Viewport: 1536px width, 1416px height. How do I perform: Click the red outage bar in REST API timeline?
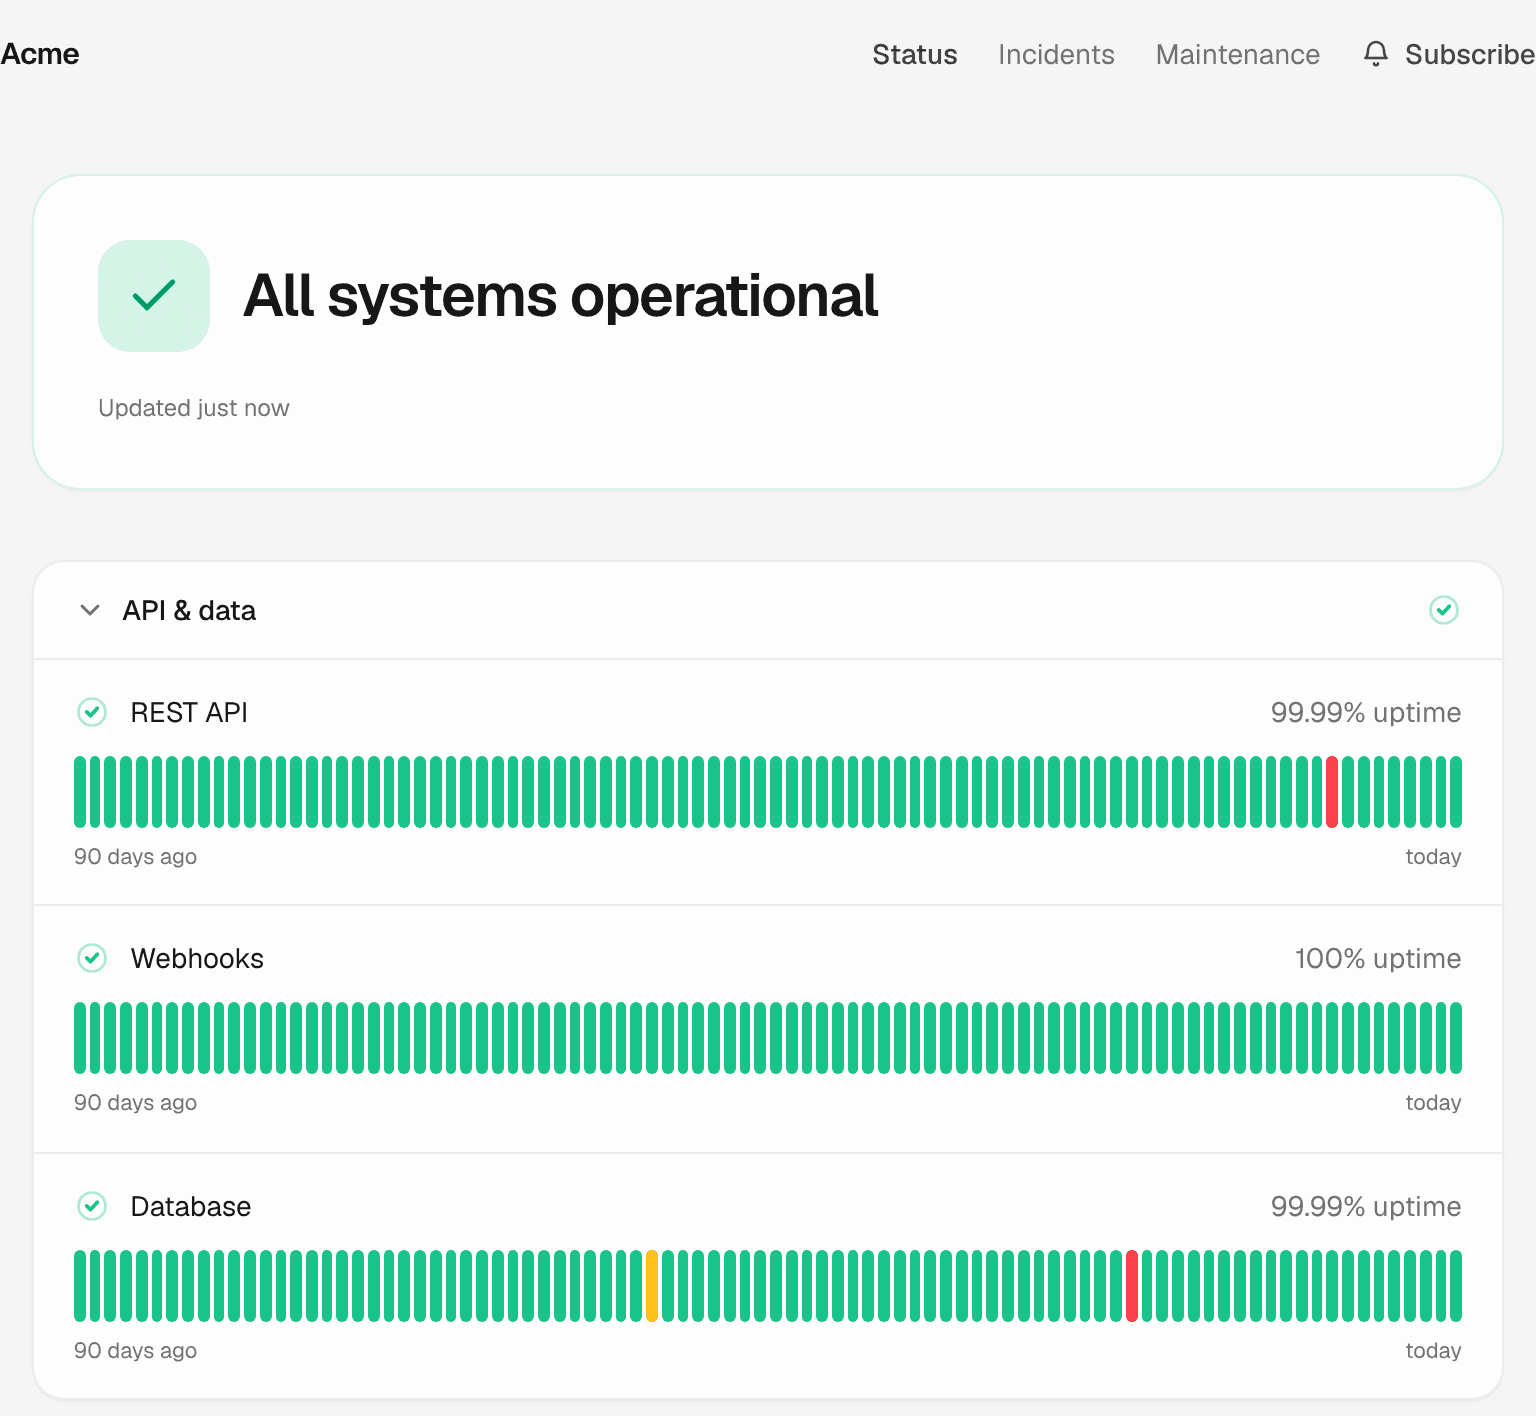tap(1332, 792)
